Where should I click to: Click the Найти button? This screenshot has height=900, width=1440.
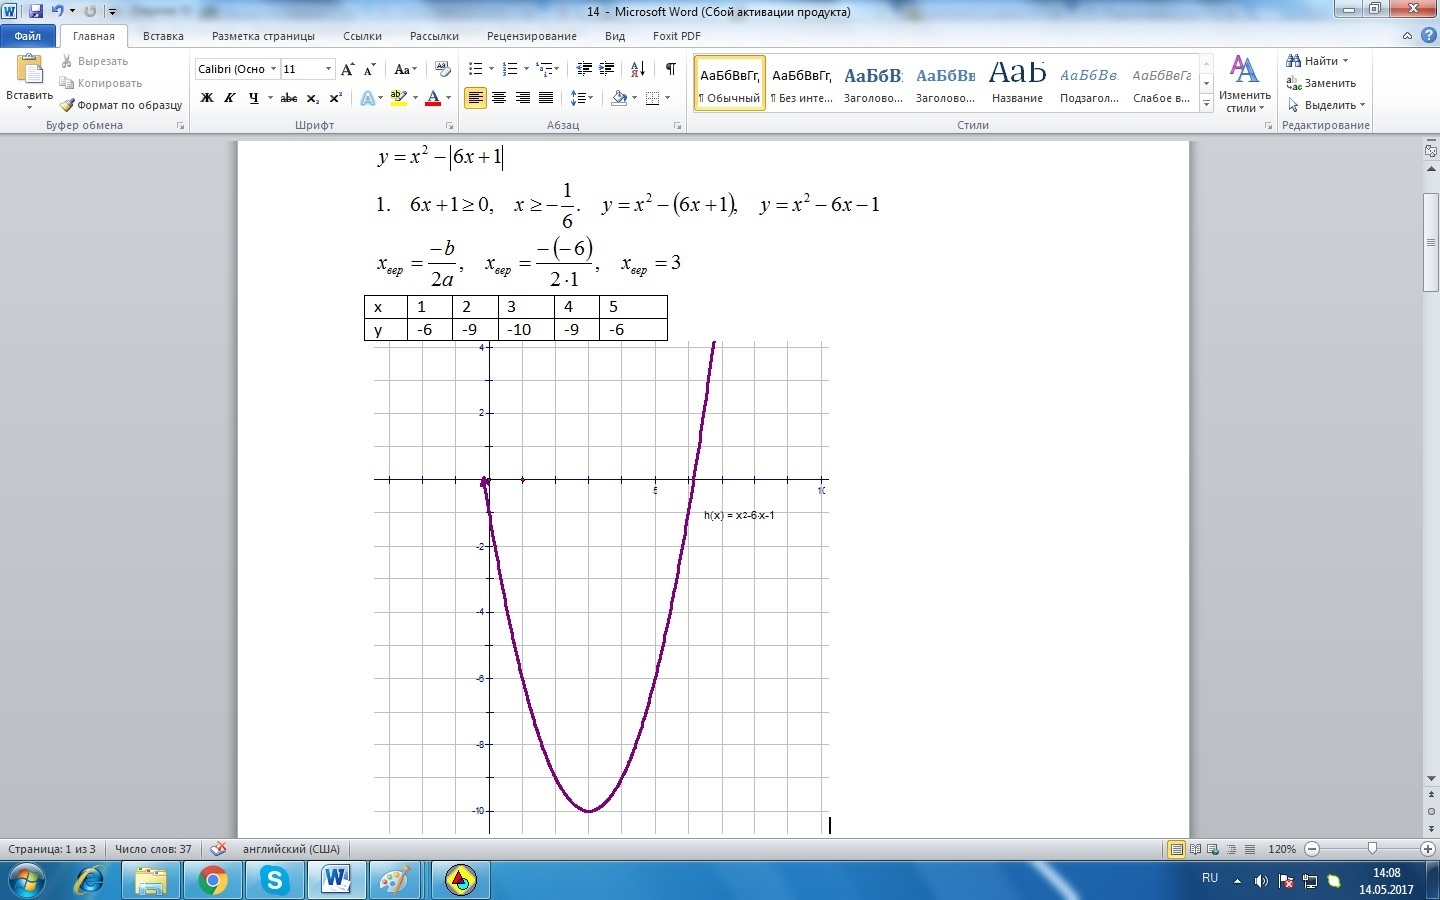[x=1318, y=61]
